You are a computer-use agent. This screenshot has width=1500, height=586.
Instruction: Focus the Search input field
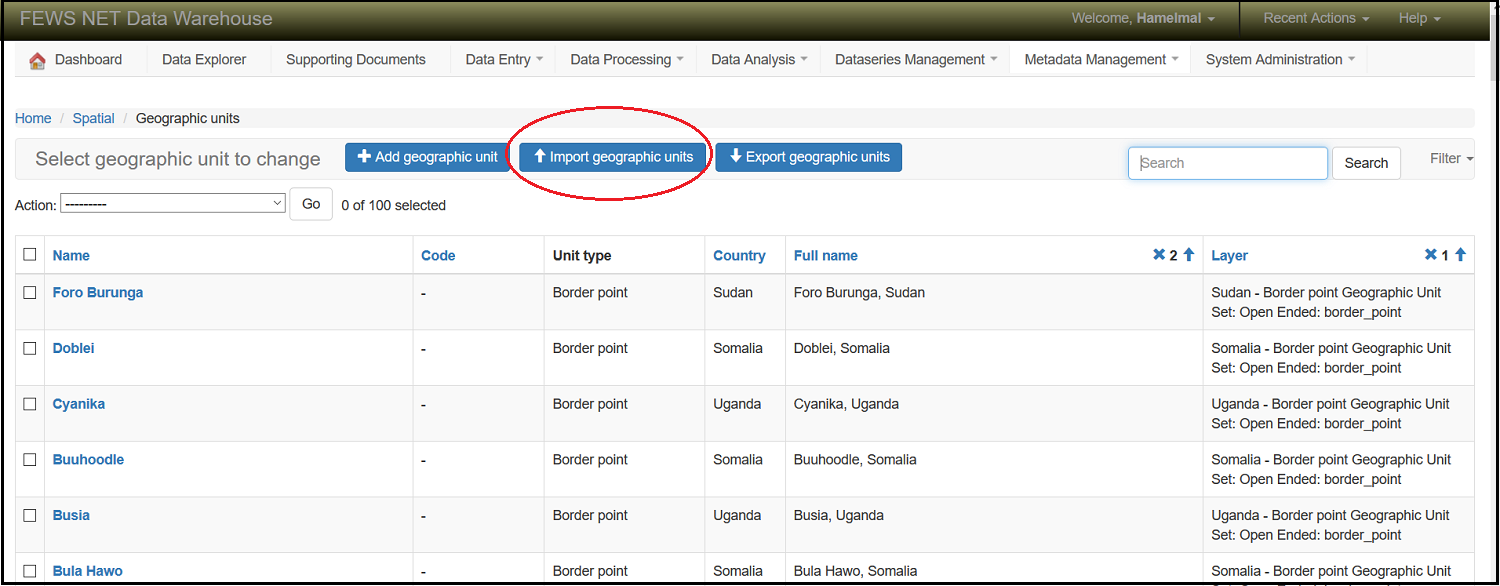pos(1228,163)
